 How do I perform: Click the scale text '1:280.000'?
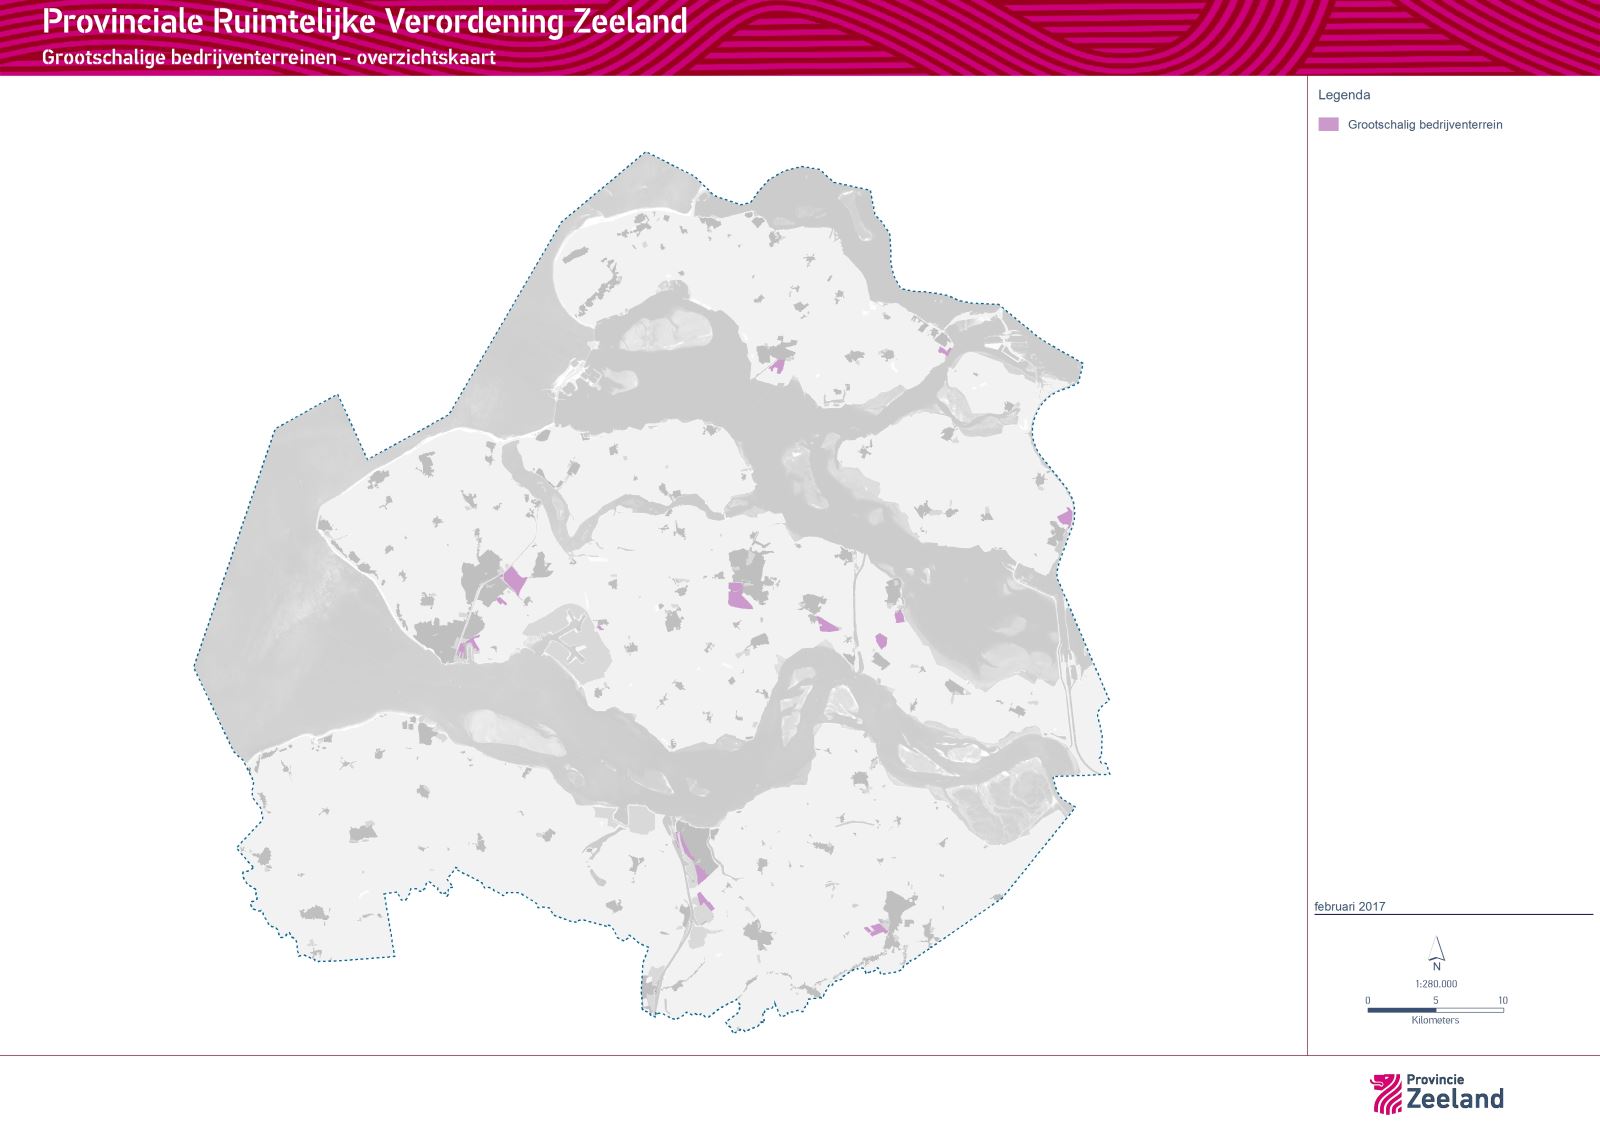tap(1436, 984)
